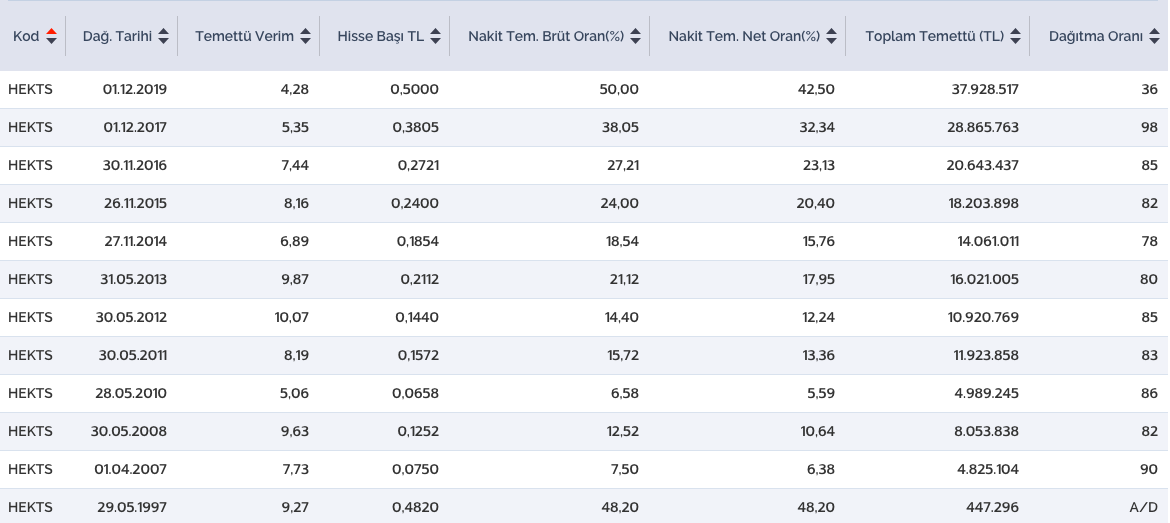Click dividend yield value 9,87
This screenshot has width=1170, height=523.
295,280
